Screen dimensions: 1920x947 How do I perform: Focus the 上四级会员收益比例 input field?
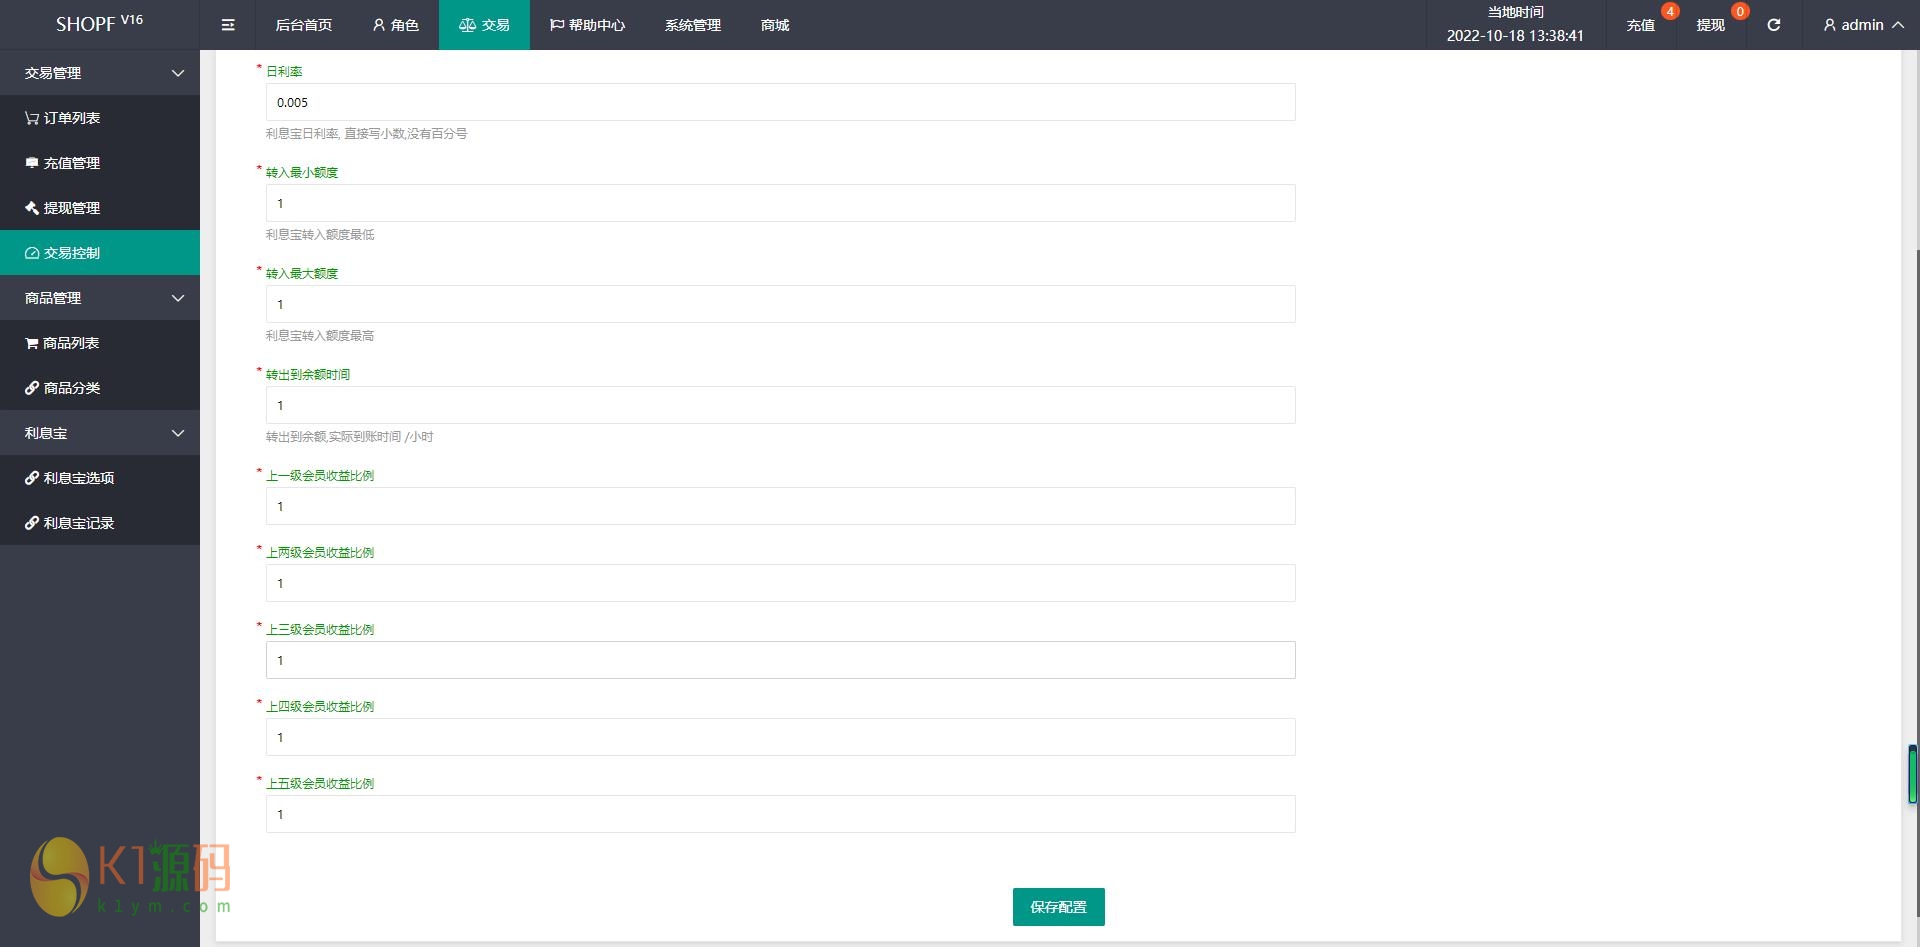(780, 737)
